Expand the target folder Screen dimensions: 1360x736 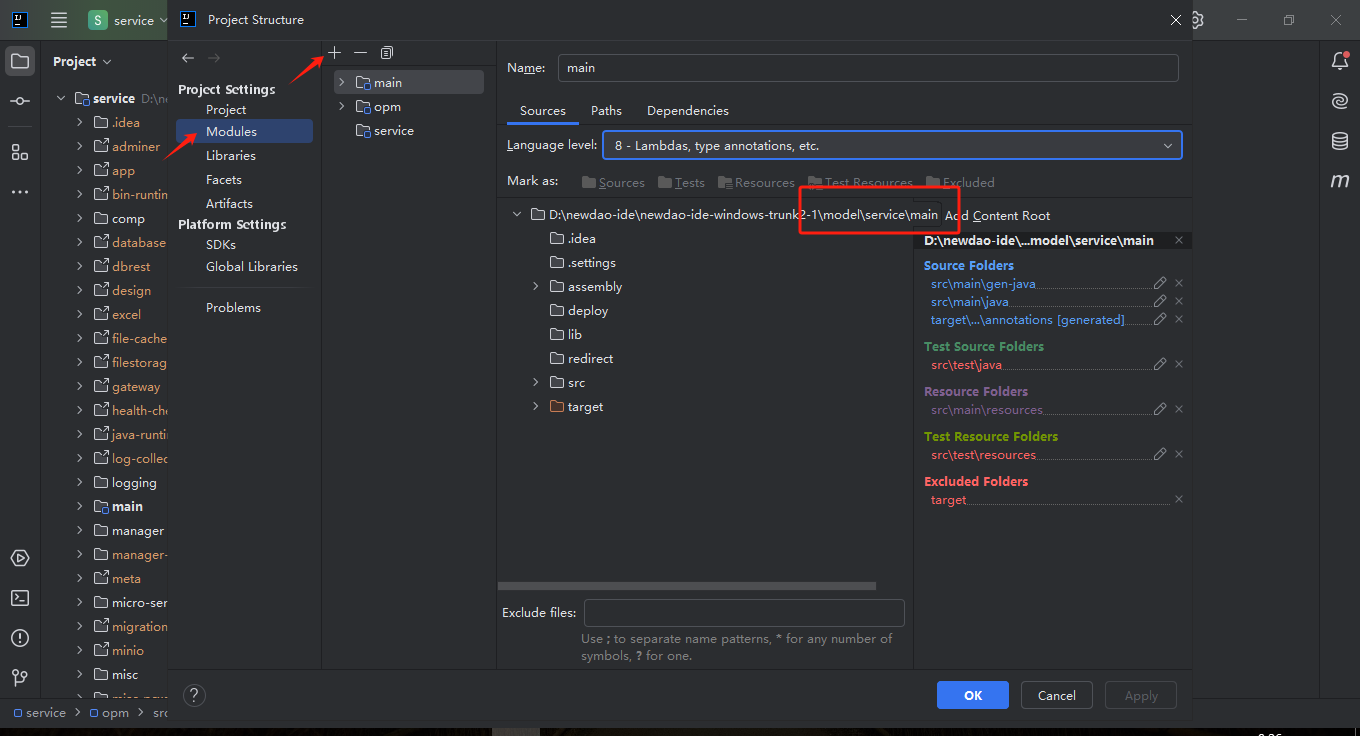536,406
